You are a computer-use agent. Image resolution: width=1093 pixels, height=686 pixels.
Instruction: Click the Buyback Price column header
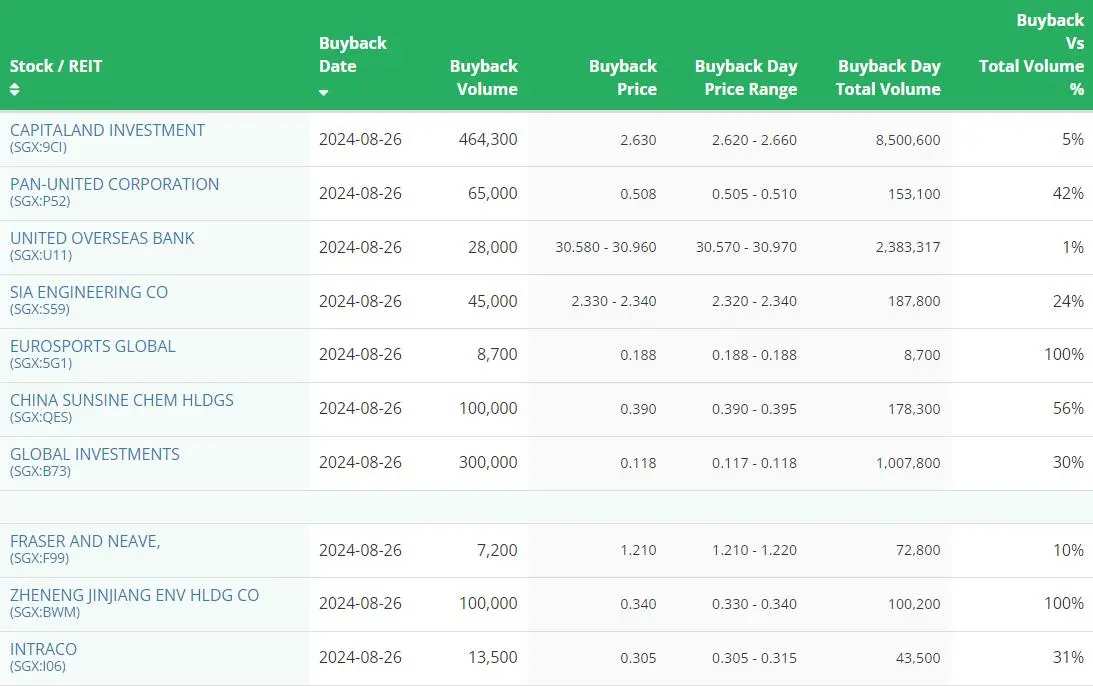pyautogui.click(x=622, y=77)
